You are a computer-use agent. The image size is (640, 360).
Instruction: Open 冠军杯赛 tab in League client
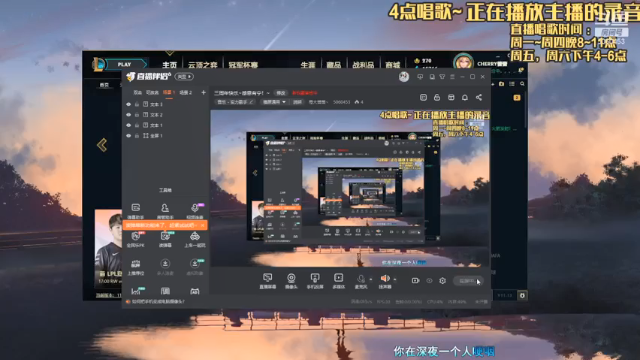243,64
